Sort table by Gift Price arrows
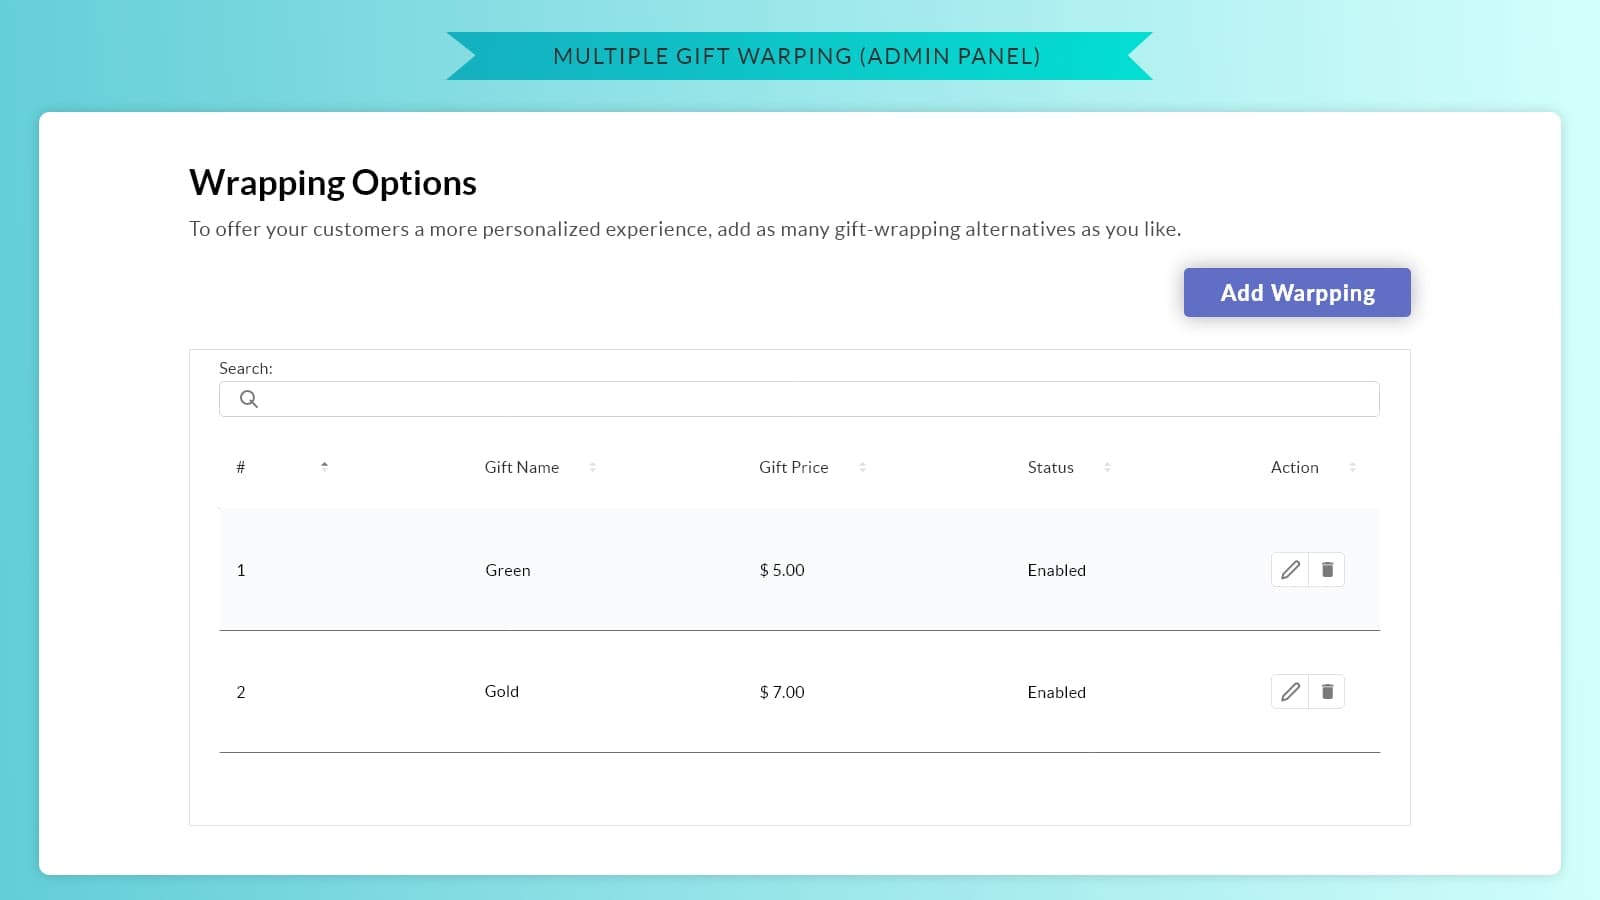 coord(862,467)
